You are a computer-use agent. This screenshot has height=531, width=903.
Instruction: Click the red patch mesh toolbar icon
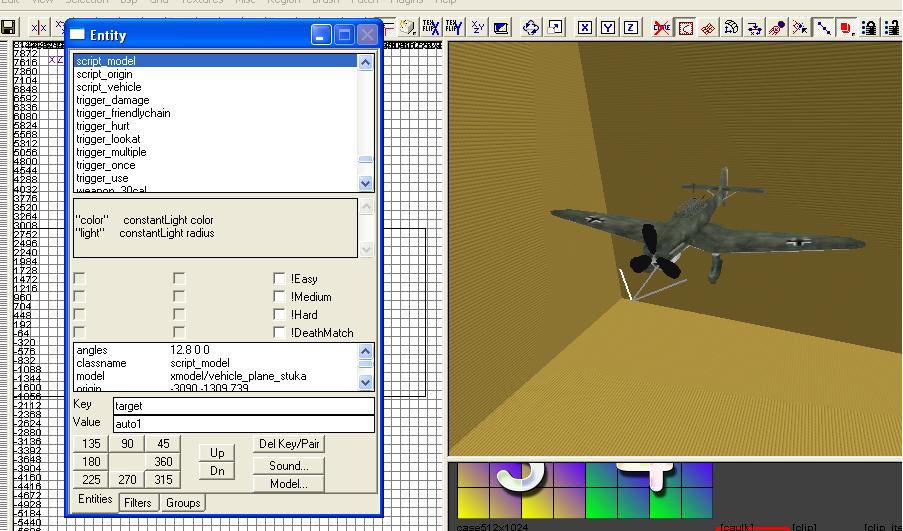708,27
